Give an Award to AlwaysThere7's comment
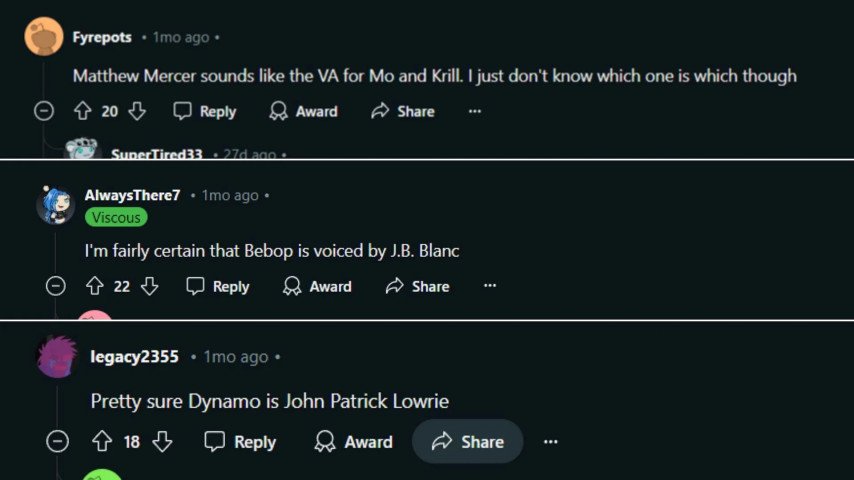The width and height of the screenshot is (854, 480). (x=317, y=286)
